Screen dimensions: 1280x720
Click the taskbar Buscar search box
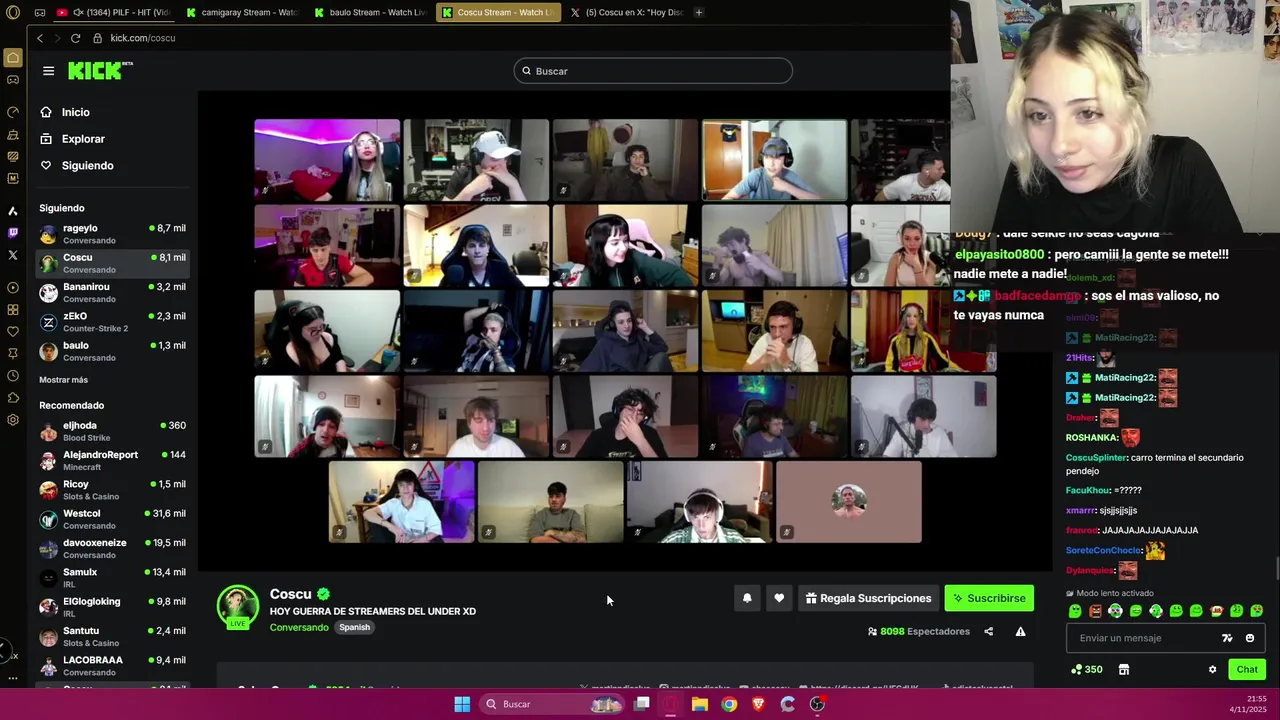tap(553, 704)
